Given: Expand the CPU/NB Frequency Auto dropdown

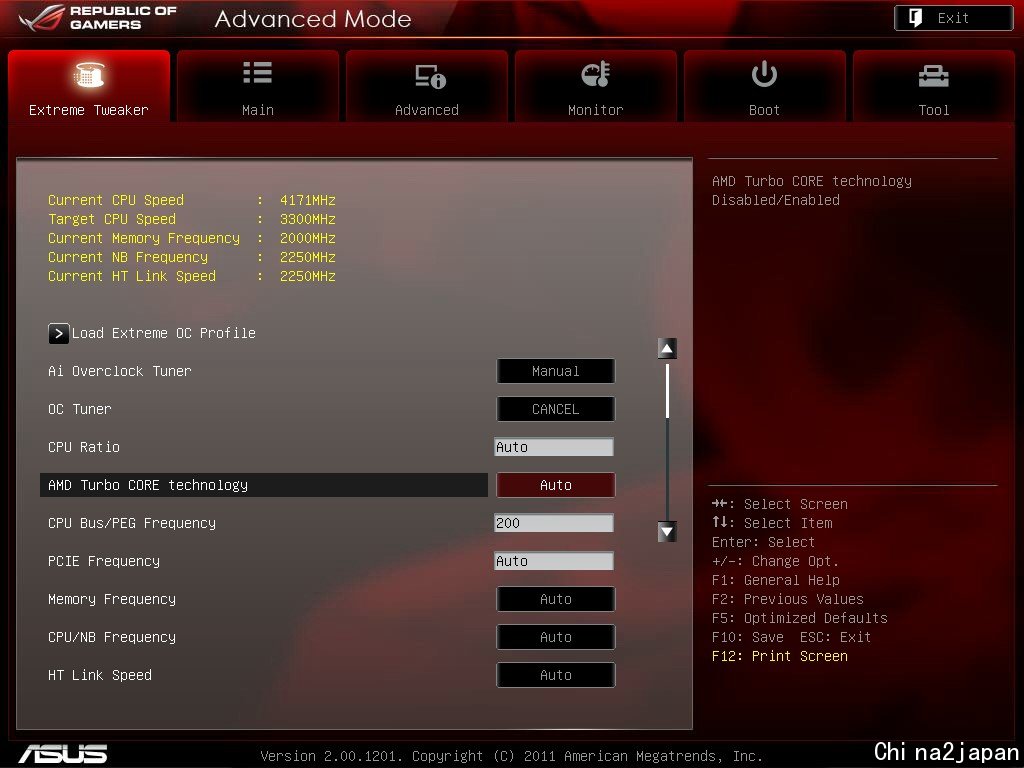Looking at the screenshot, I should [556, 637].
